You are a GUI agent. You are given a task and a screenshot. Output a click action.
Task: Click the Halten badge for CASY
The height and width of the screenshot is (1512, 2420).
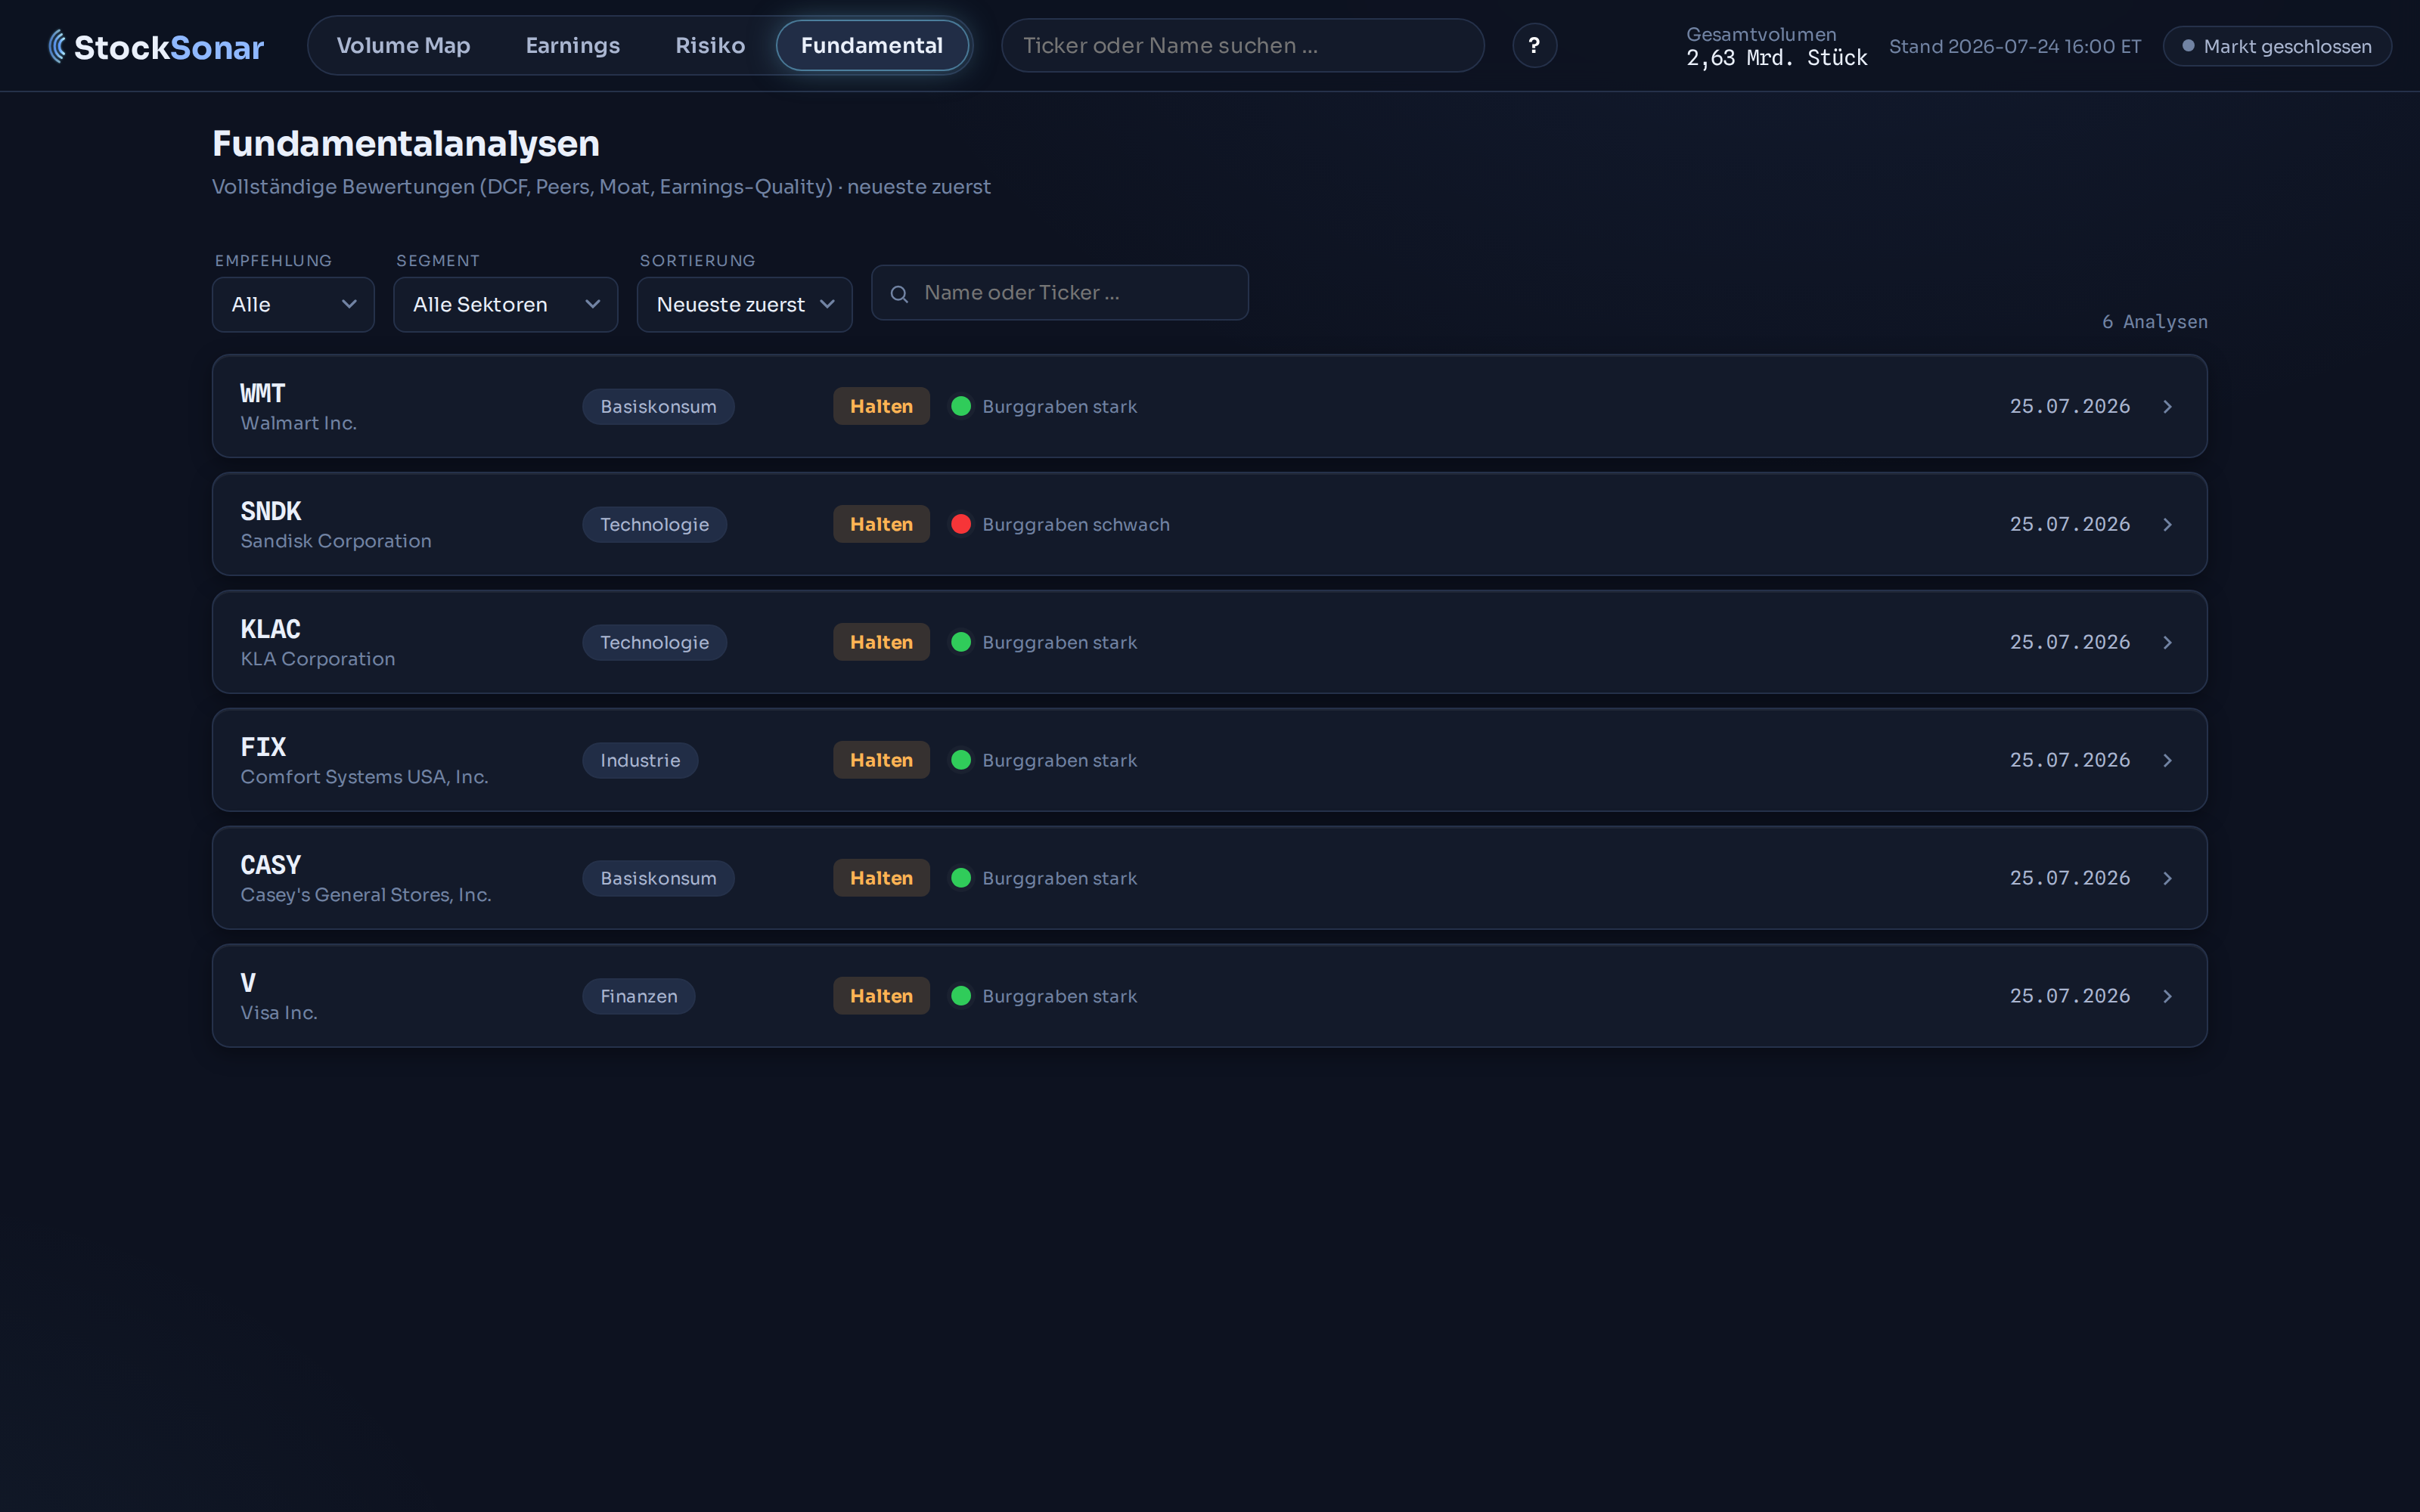[x=881, y=878]
